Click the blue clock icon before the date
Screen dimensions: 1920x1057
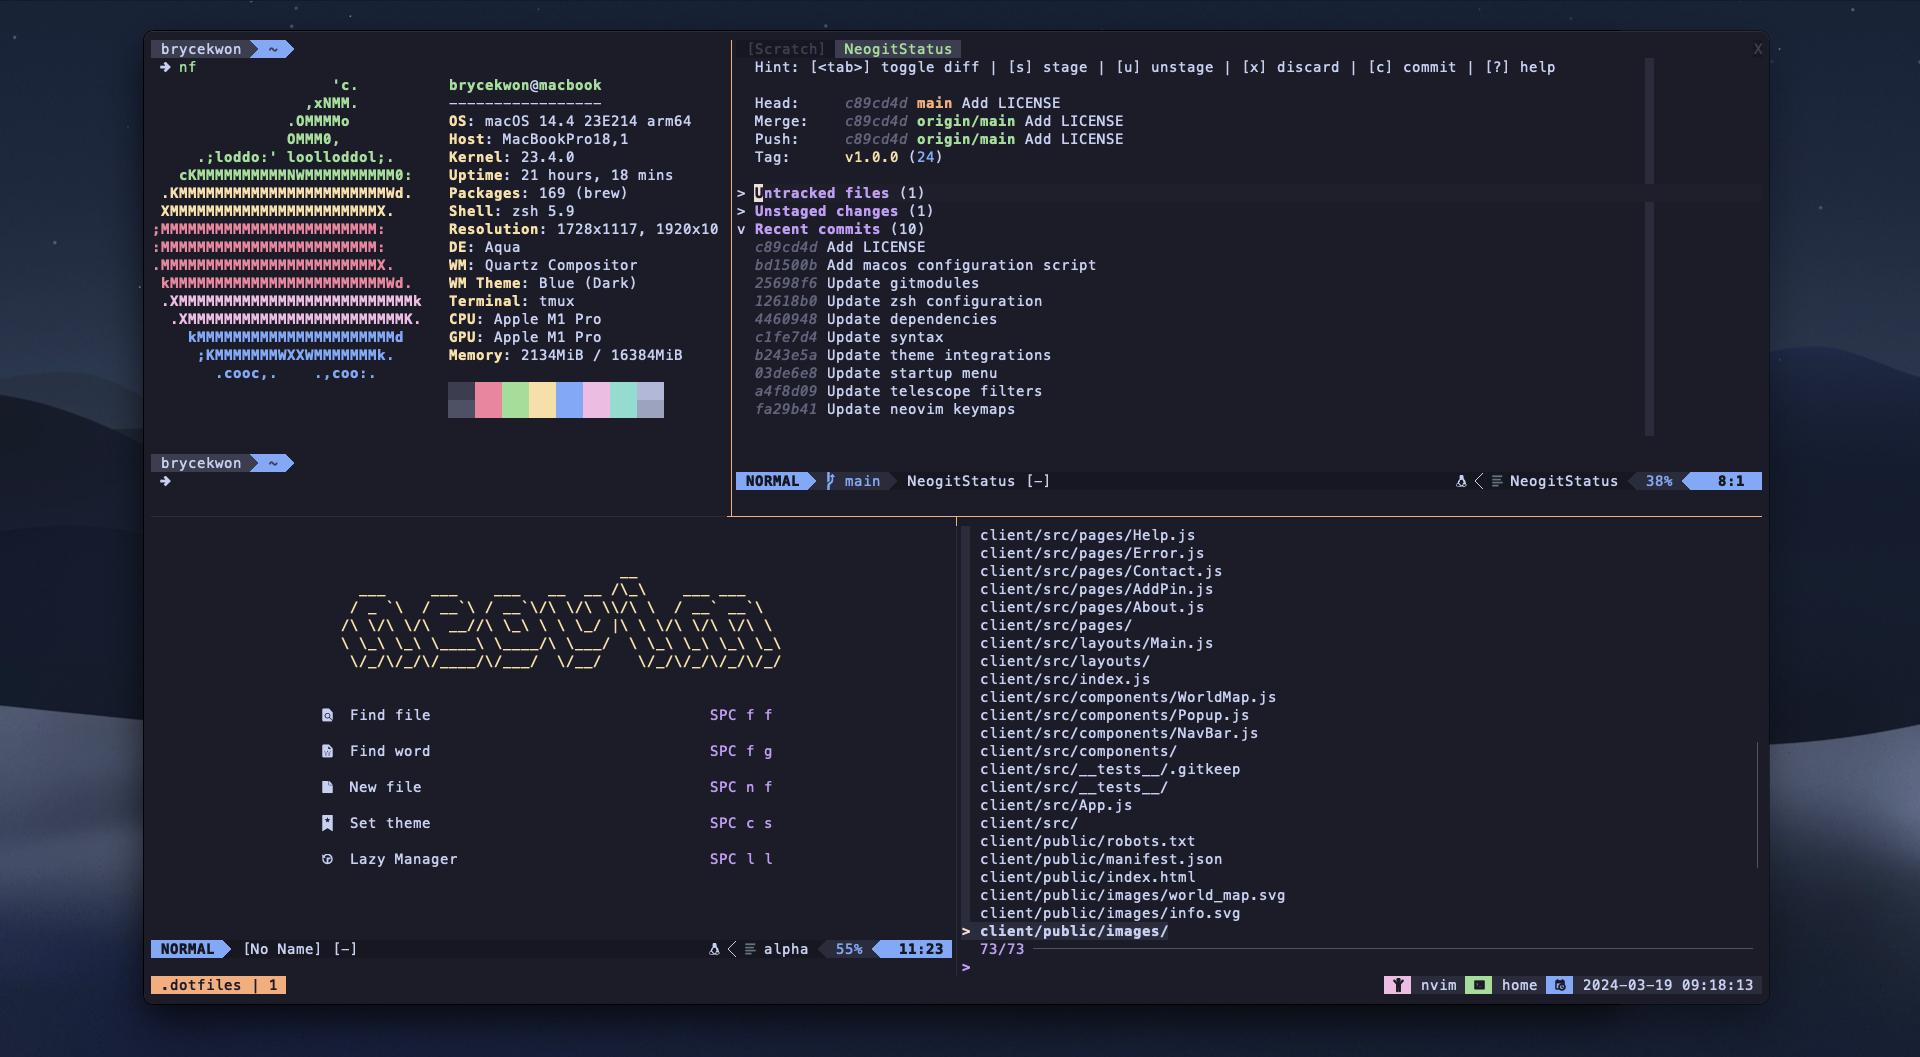tap(1559, 985)
